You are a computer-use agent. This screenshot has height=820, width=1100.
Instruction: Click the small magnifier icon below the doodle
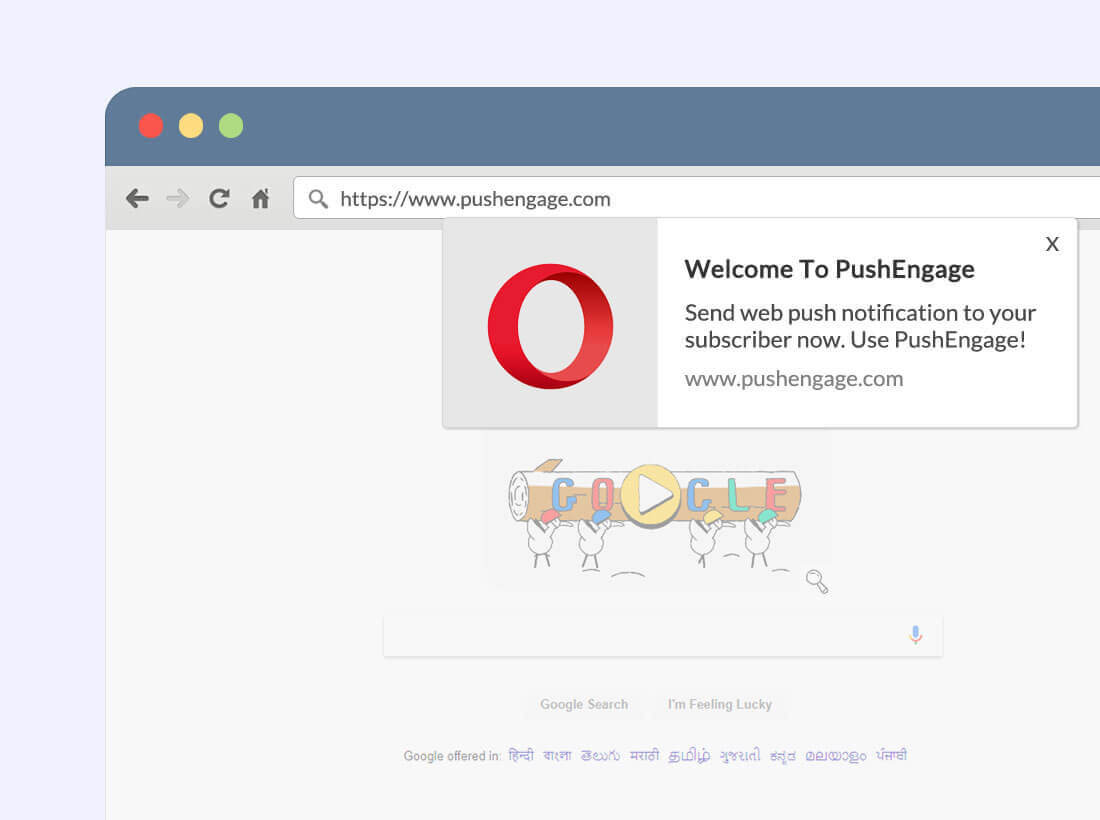817,581
